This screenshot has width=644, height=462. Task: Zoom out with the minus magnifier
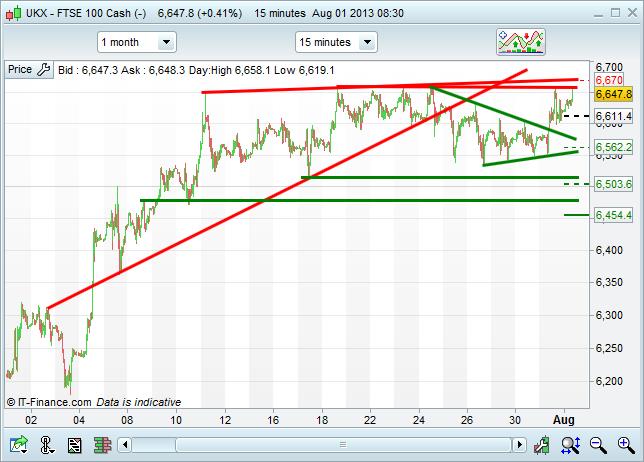point(598,445)
